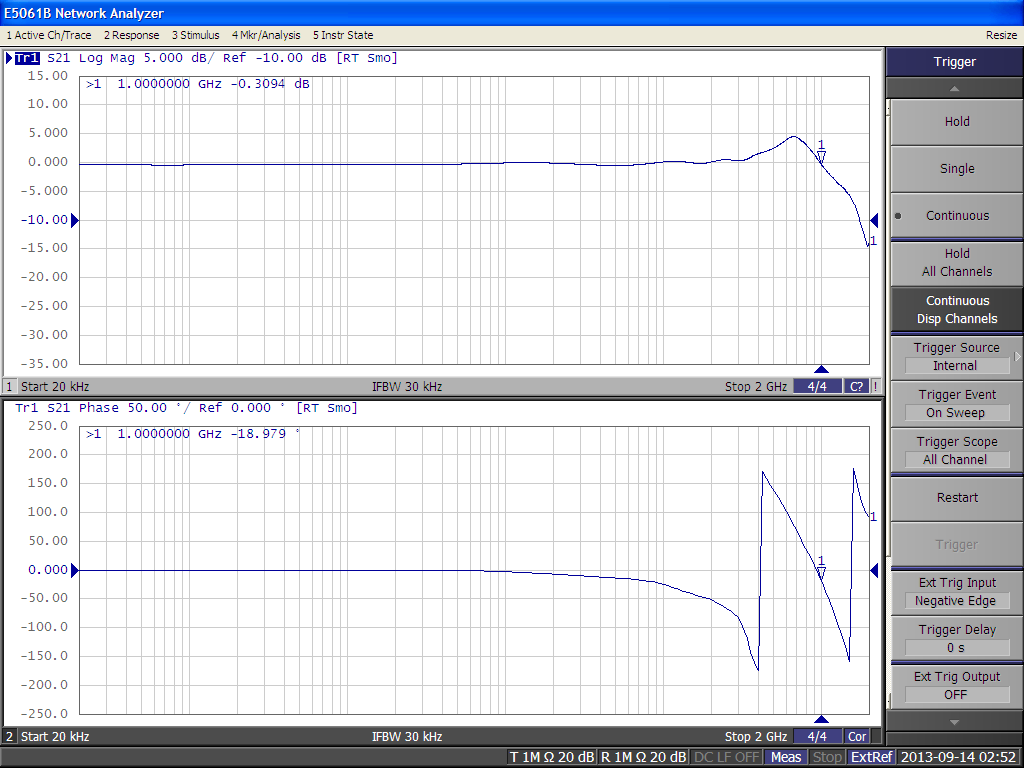
Task: Toggle Trigger Event On Sweep
Action: 957,404
